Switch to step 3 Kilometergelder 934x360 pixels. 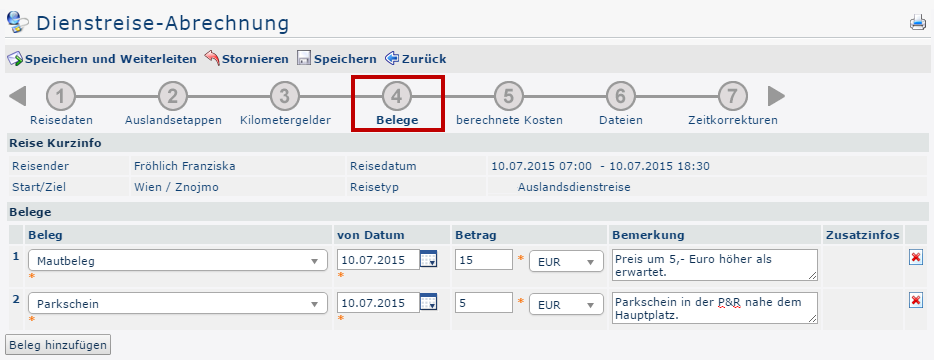click(x=285, y=104)
